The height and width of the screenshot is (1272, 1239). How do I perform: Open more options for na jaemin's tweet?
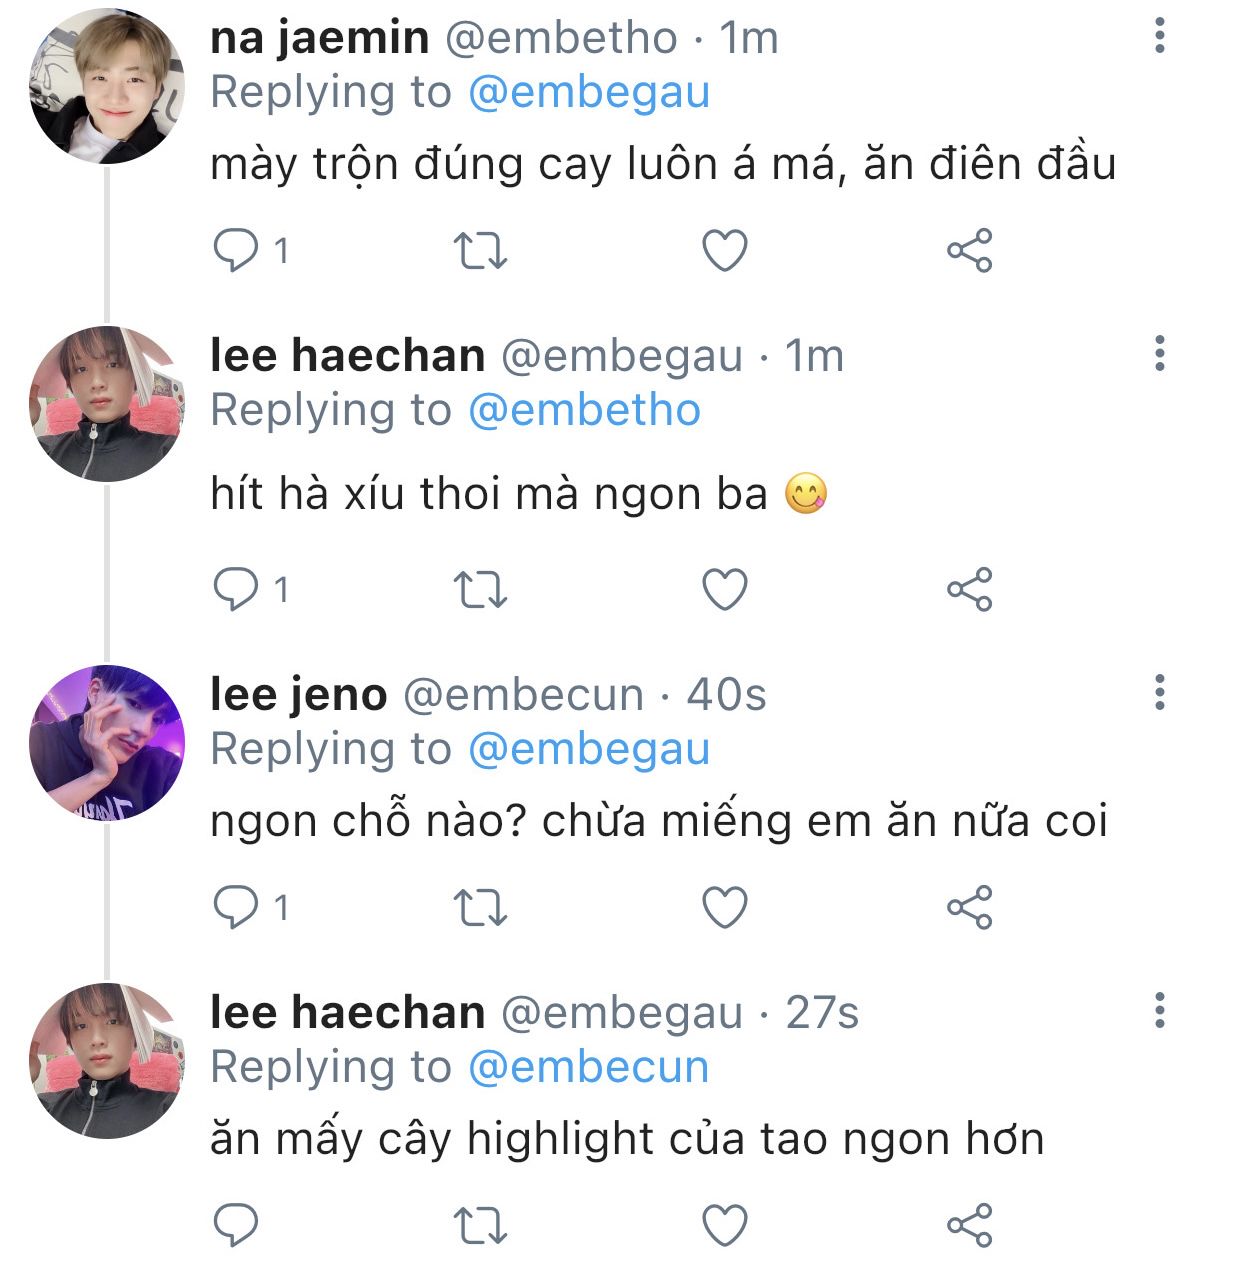1160,35
